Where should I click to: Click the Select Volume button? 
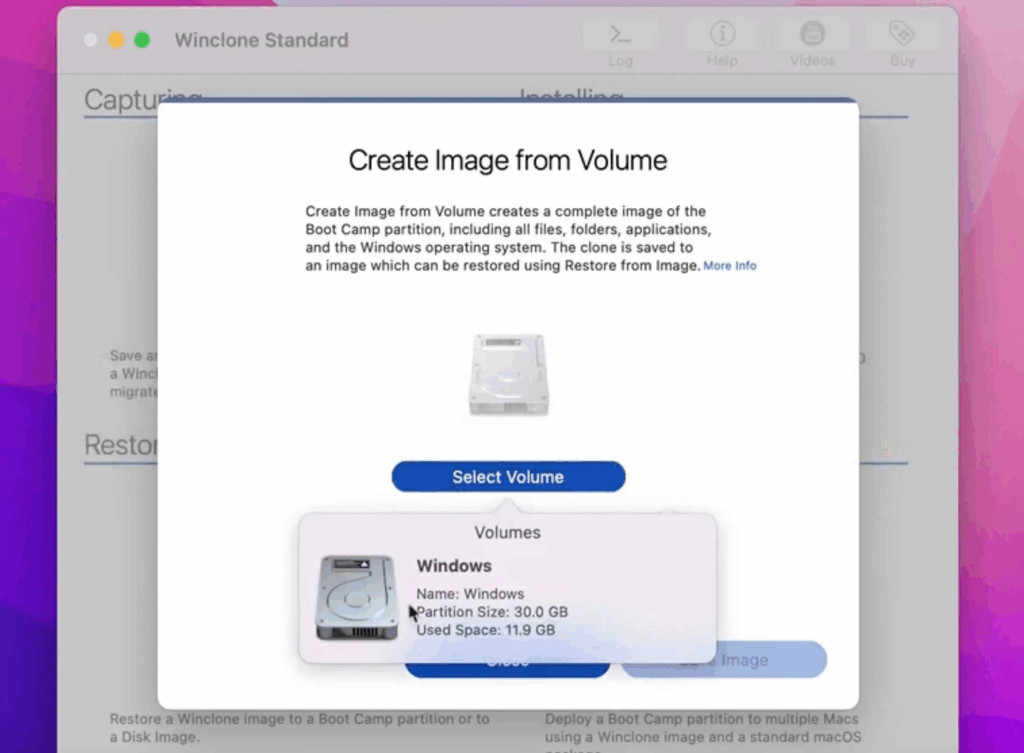pyautogui.click(x=508, y=477)
